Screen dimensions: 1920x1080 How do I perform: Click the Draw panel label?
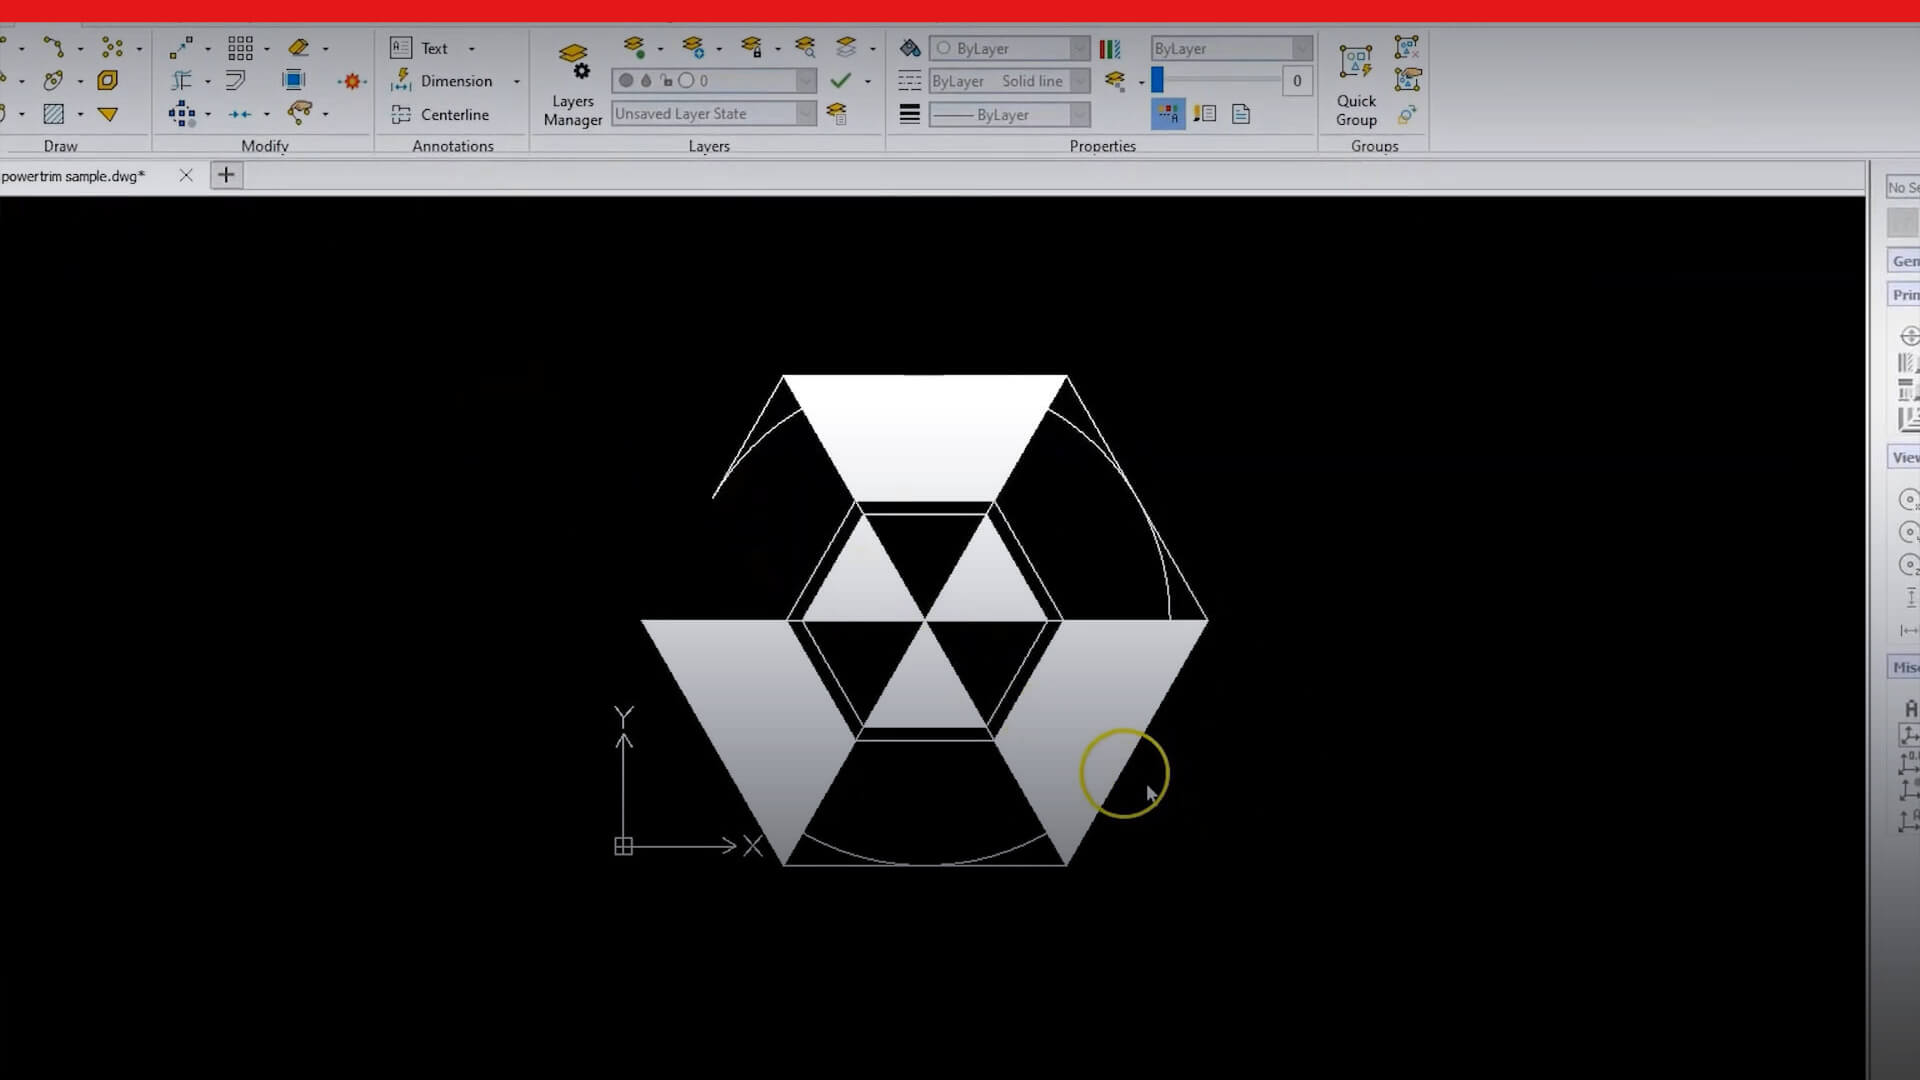click(x=61, y=146)
